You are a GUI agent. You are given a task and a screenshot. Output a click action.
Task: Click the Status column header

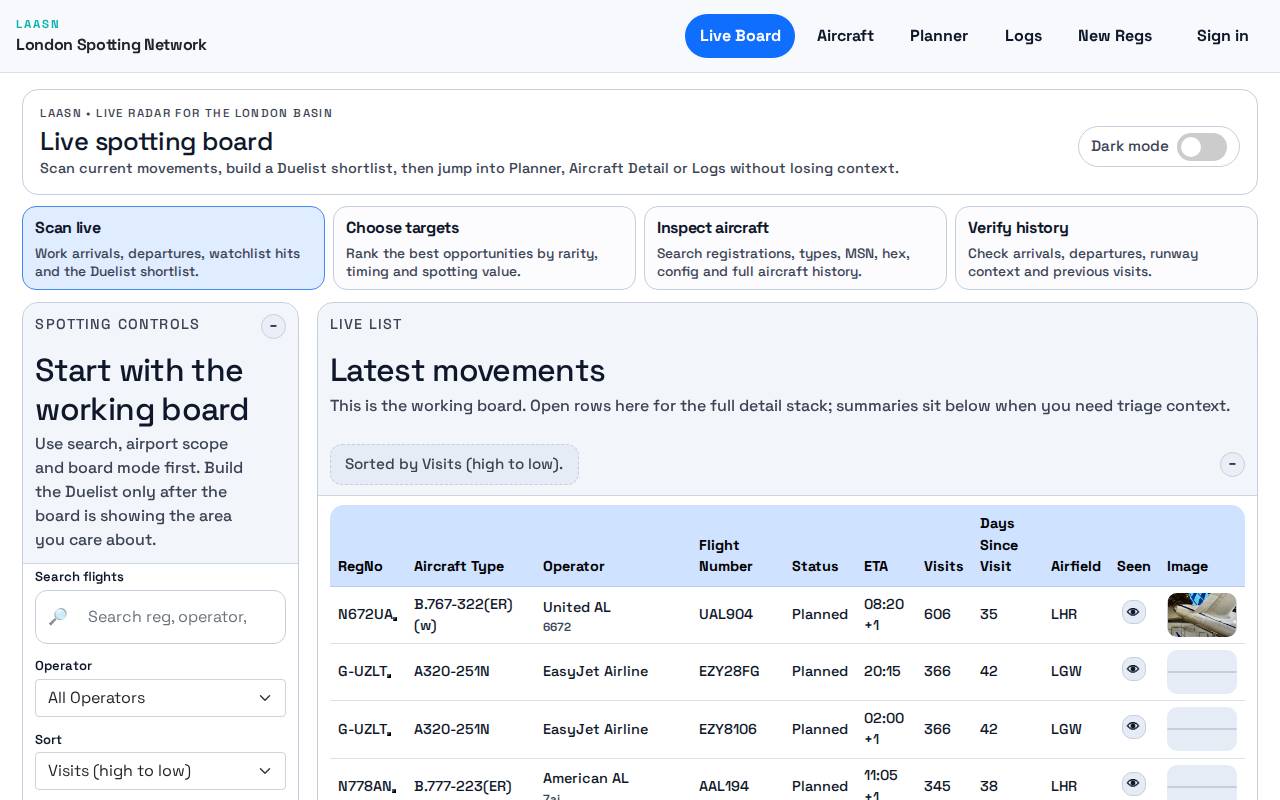tap(815, 567)
